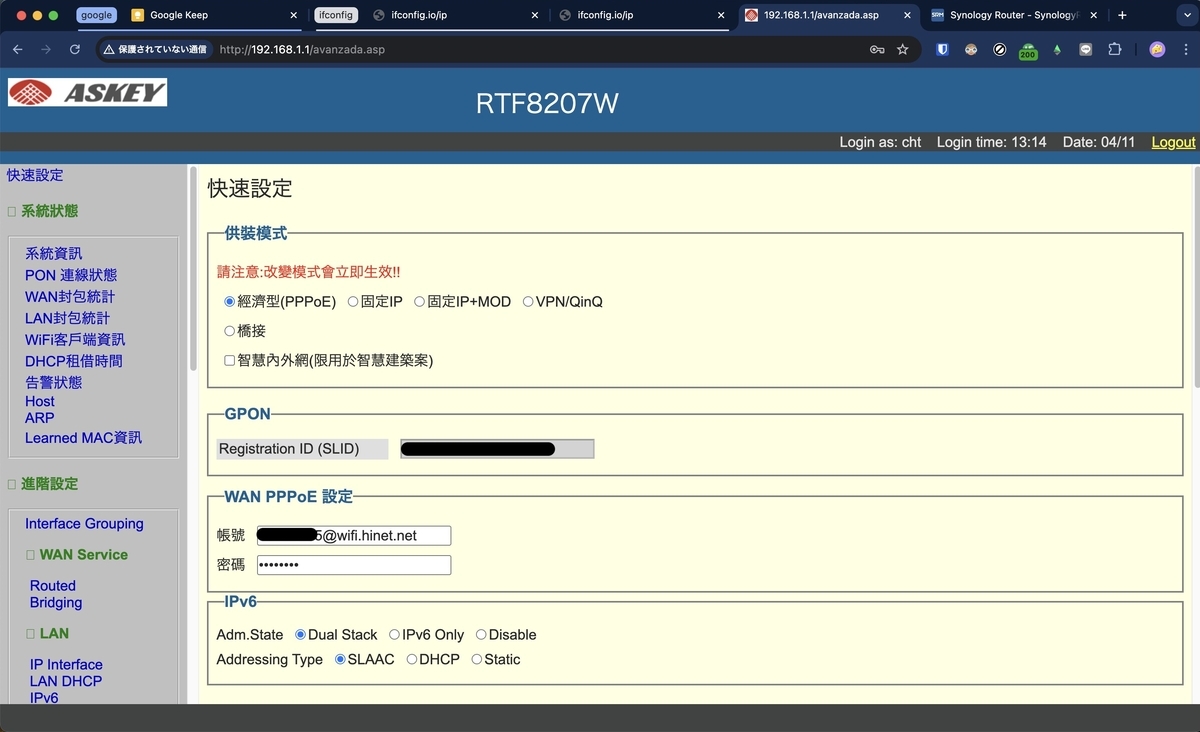Open the Bitwarden extension icon

click(941, 49)
